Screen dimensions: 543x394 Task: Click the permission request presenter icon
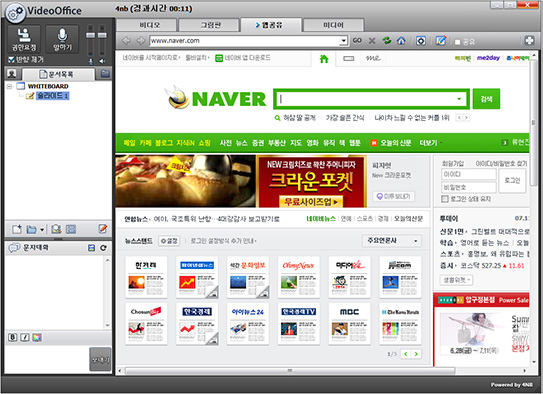(24, 39)
